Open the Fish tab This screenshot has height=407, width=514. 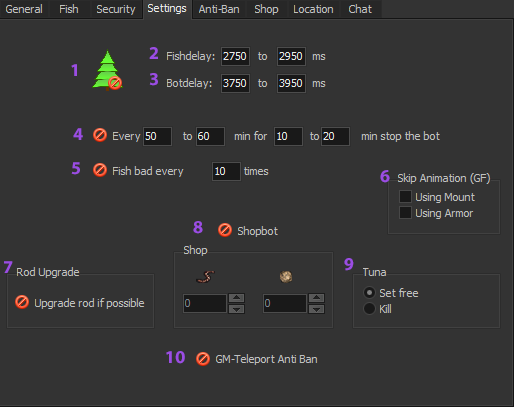point(69,9)
